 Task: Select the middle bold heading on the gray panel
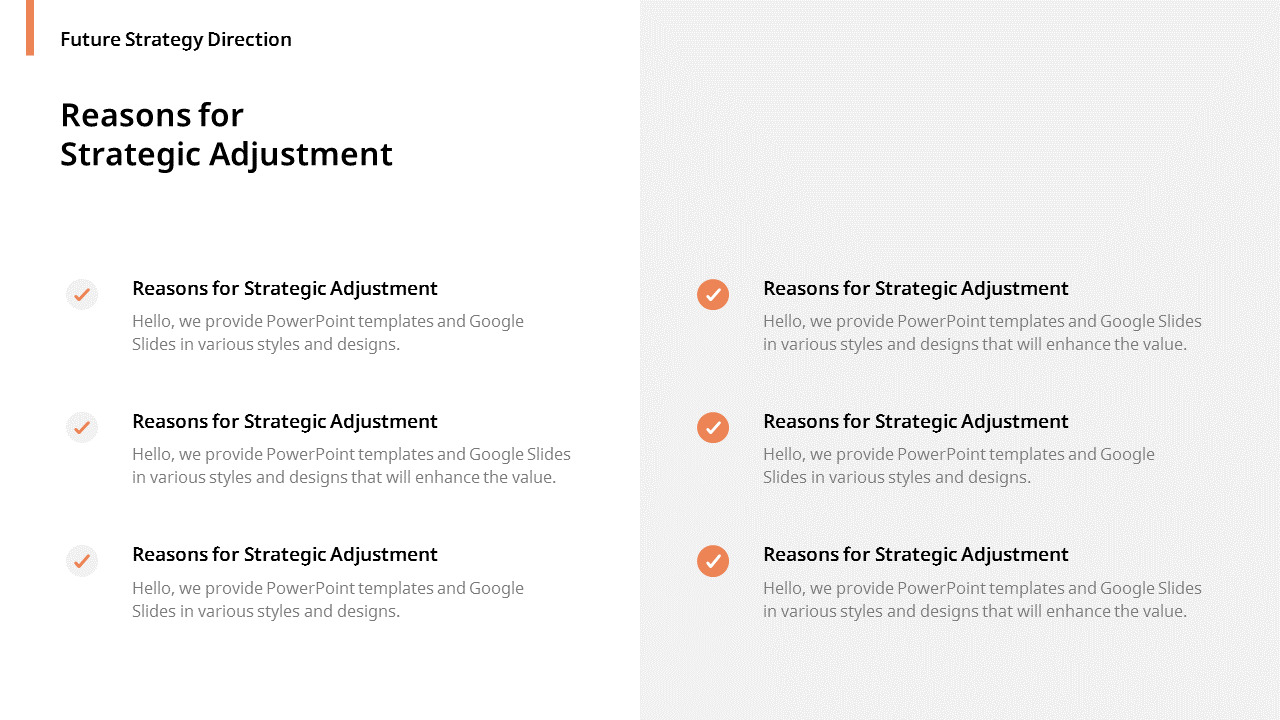pyautogui.click(x=916, y=421)
